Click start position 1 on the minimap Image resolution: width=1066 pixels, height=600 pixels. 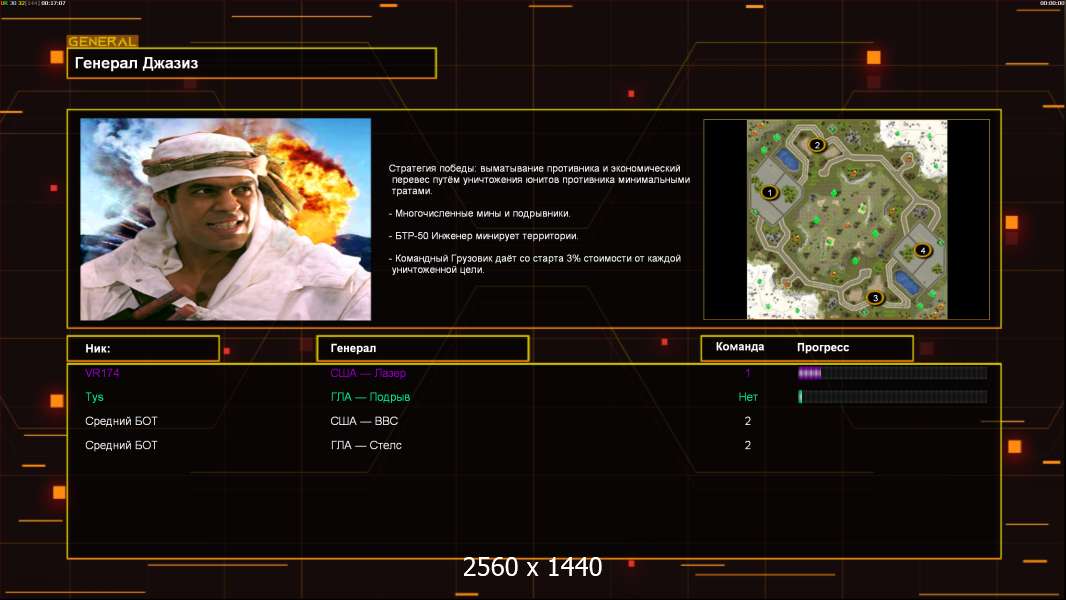(x=769, y=192)
